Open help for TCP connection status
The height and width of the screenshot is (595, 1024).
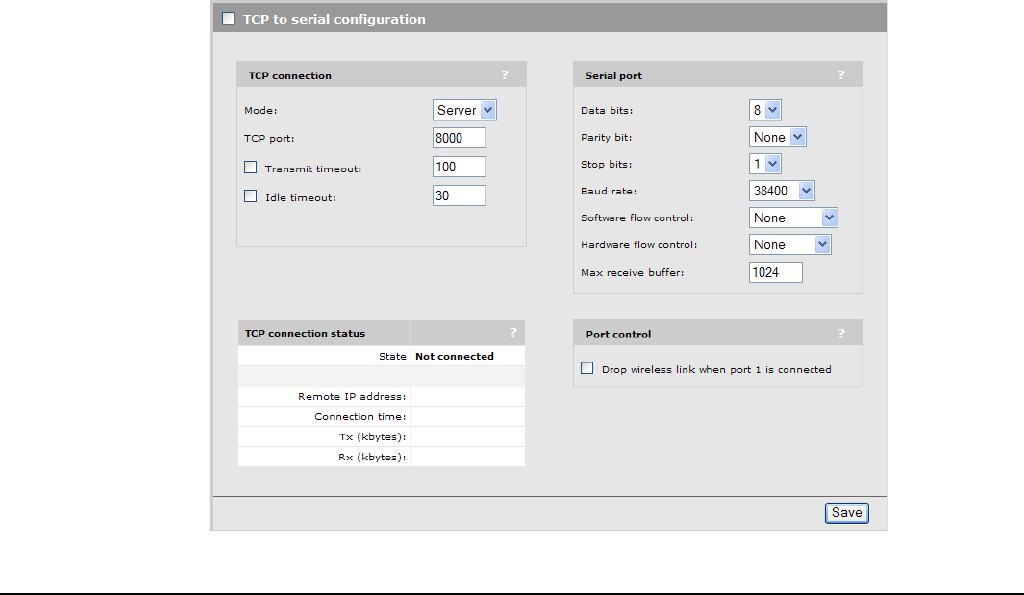pos(513,333)
